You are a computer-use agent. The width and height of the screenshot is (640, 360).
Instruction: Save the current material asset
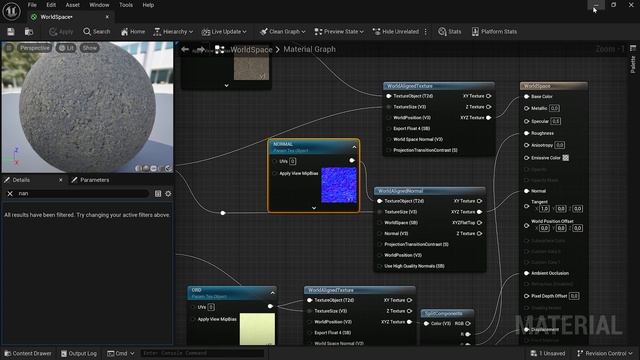11,31
